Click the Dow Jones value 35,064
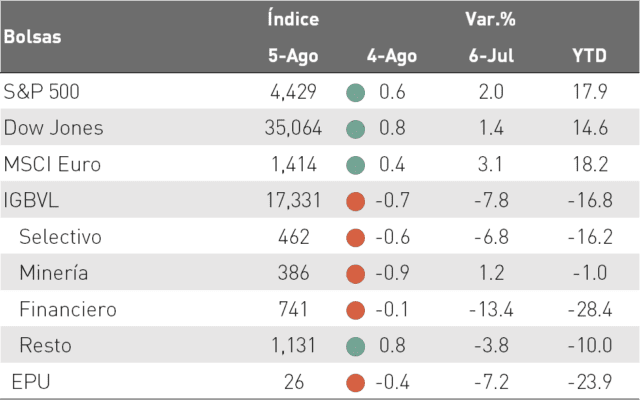This screenshot has height=400, width=640. pyautogui.click(x=293, y=128)
